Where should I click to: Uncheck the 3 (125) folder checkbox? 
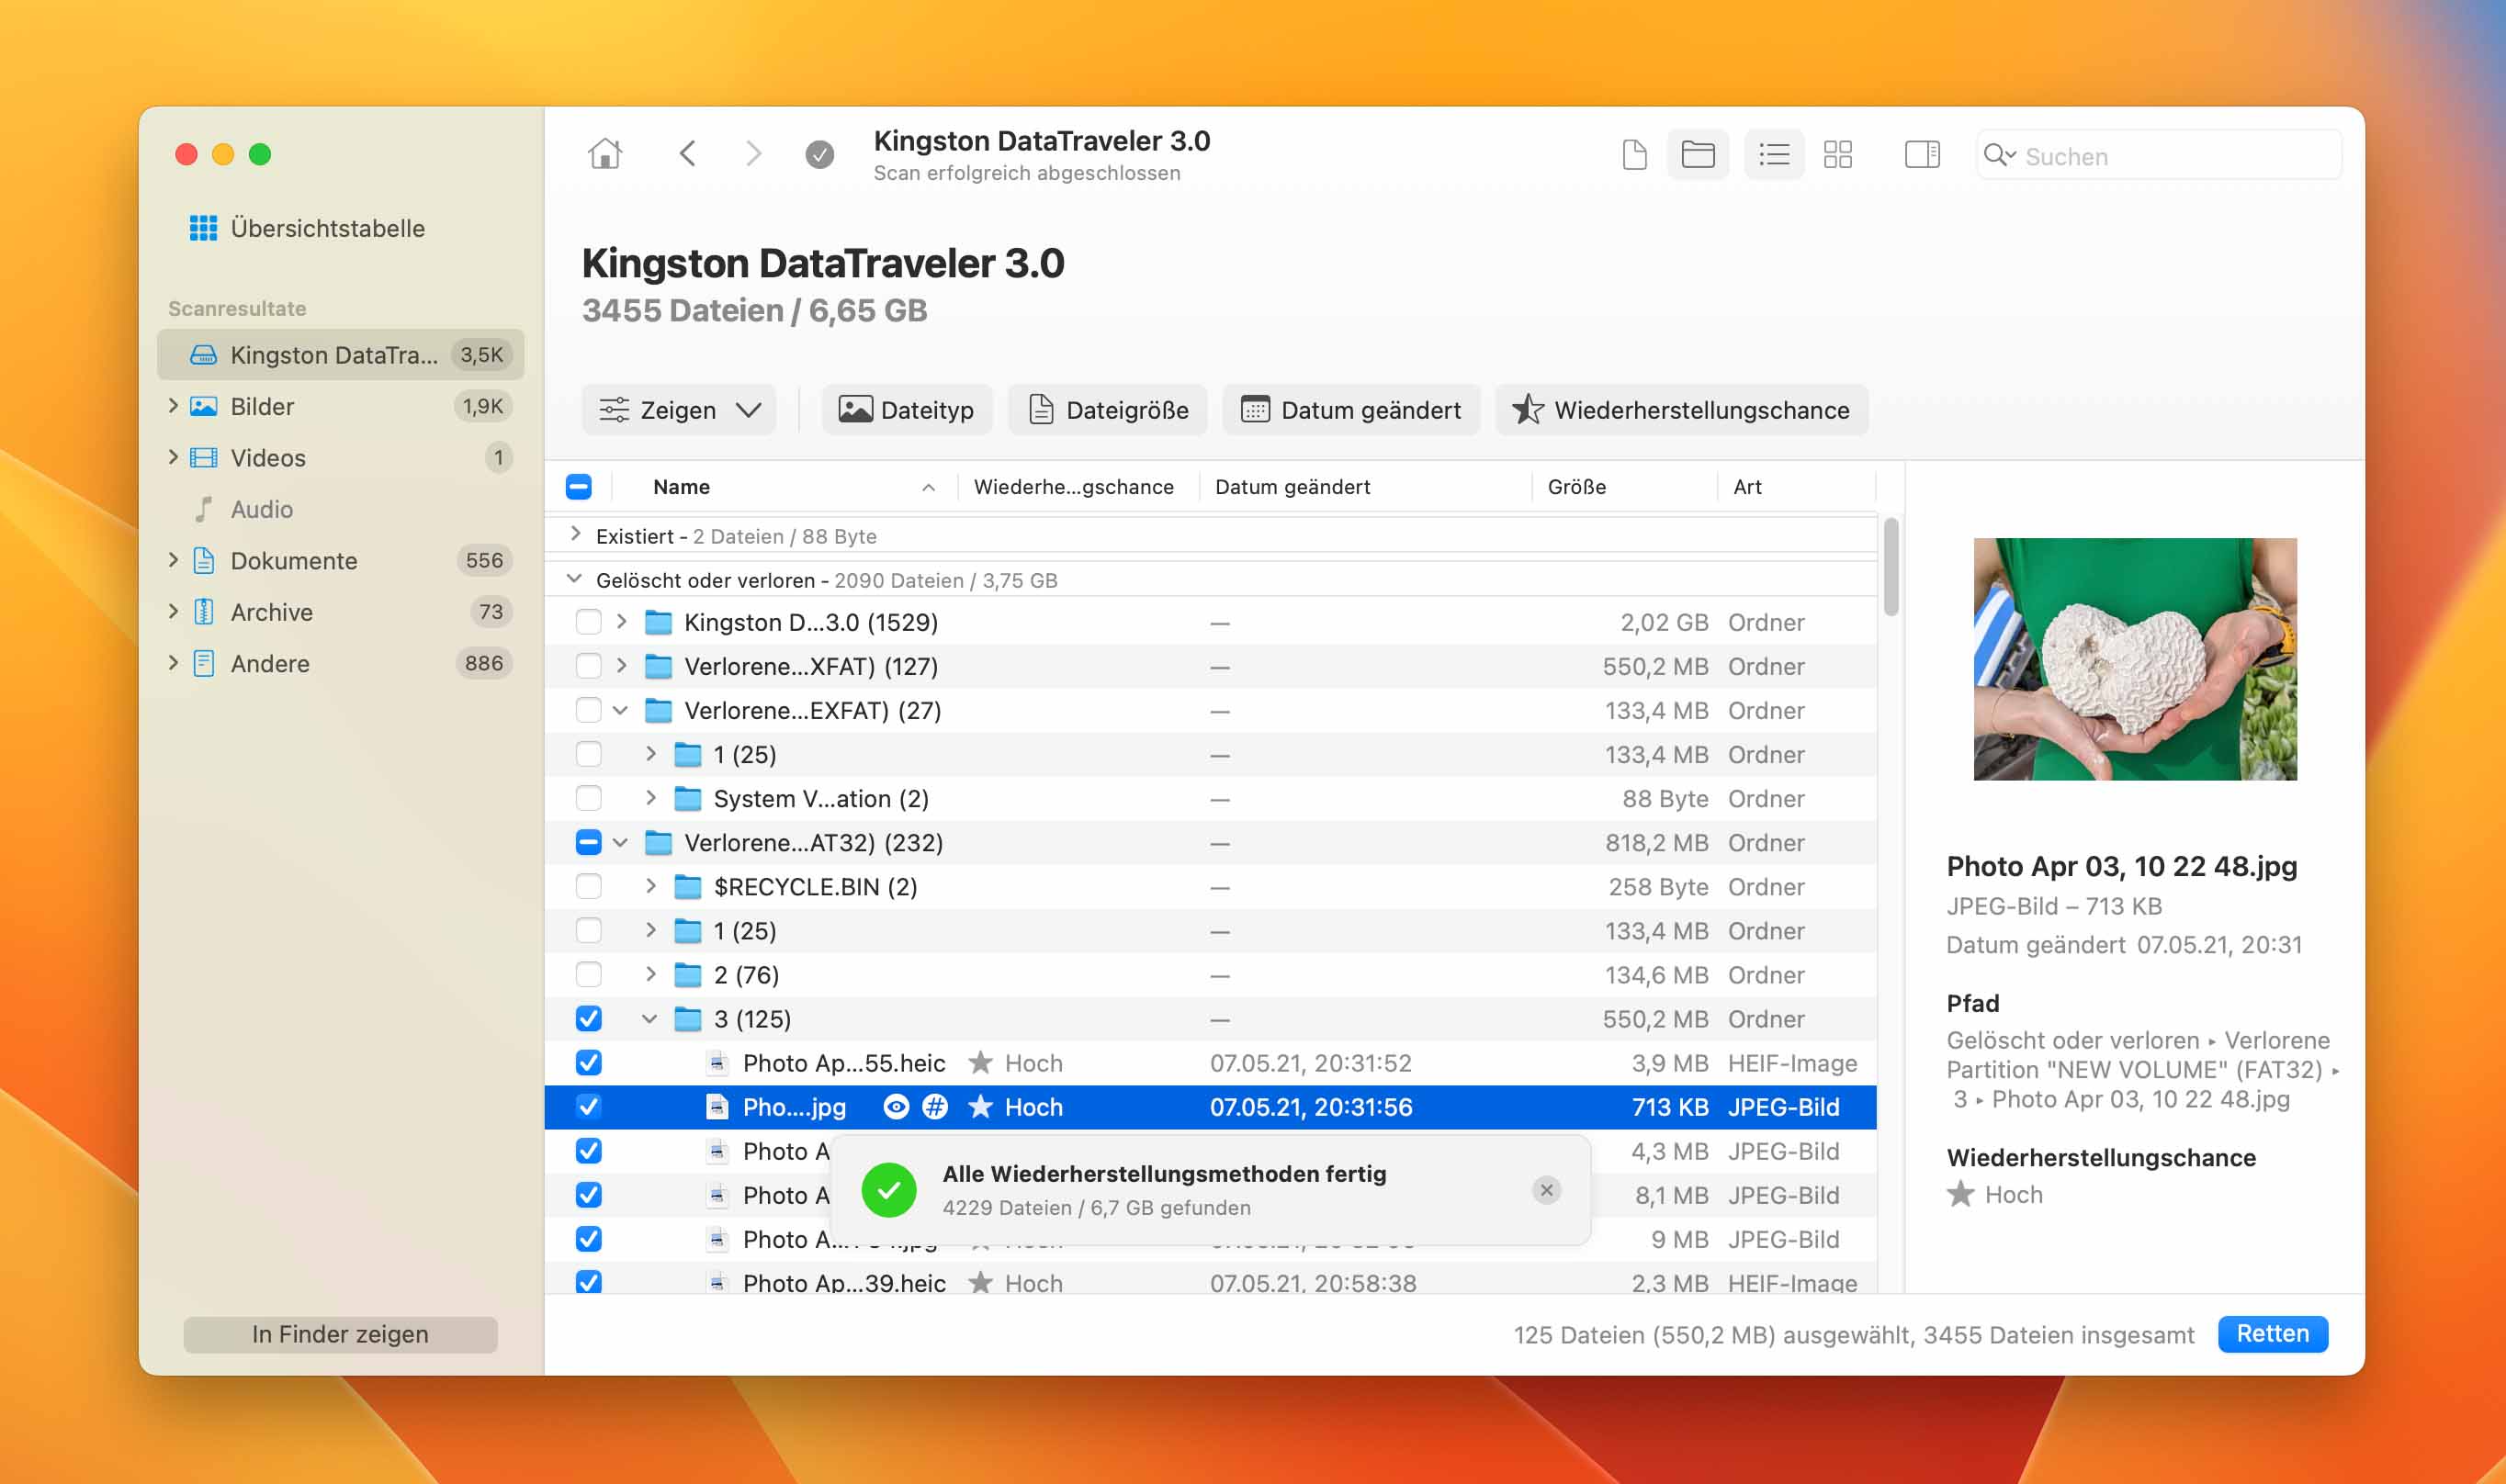589,1019
